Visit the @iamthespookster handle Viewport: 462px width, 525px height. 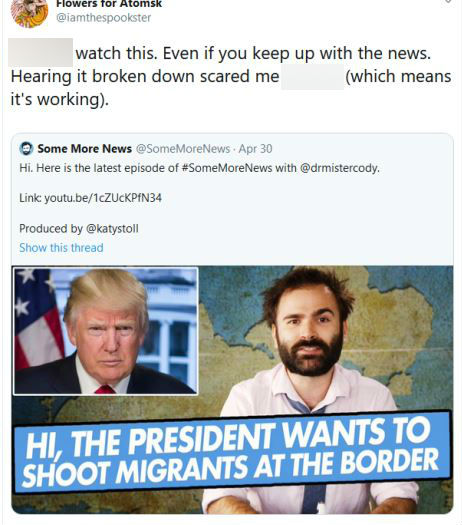tap(103, 18)
